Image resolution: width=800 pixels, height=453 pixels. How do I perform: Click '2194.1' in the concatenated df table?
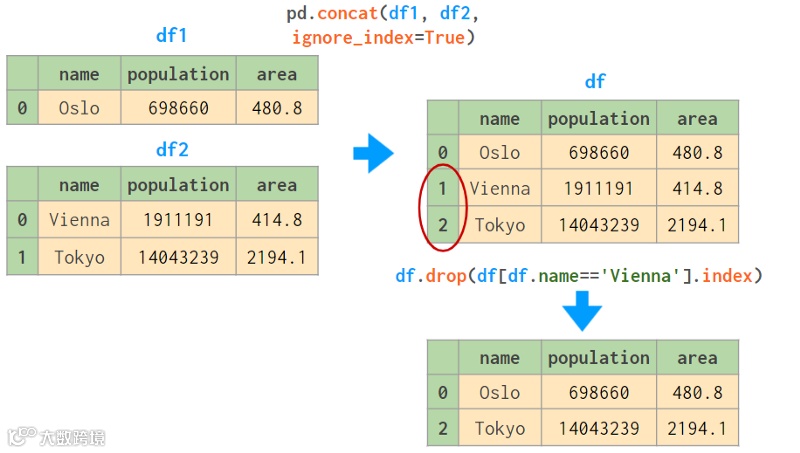pos(697,224)
